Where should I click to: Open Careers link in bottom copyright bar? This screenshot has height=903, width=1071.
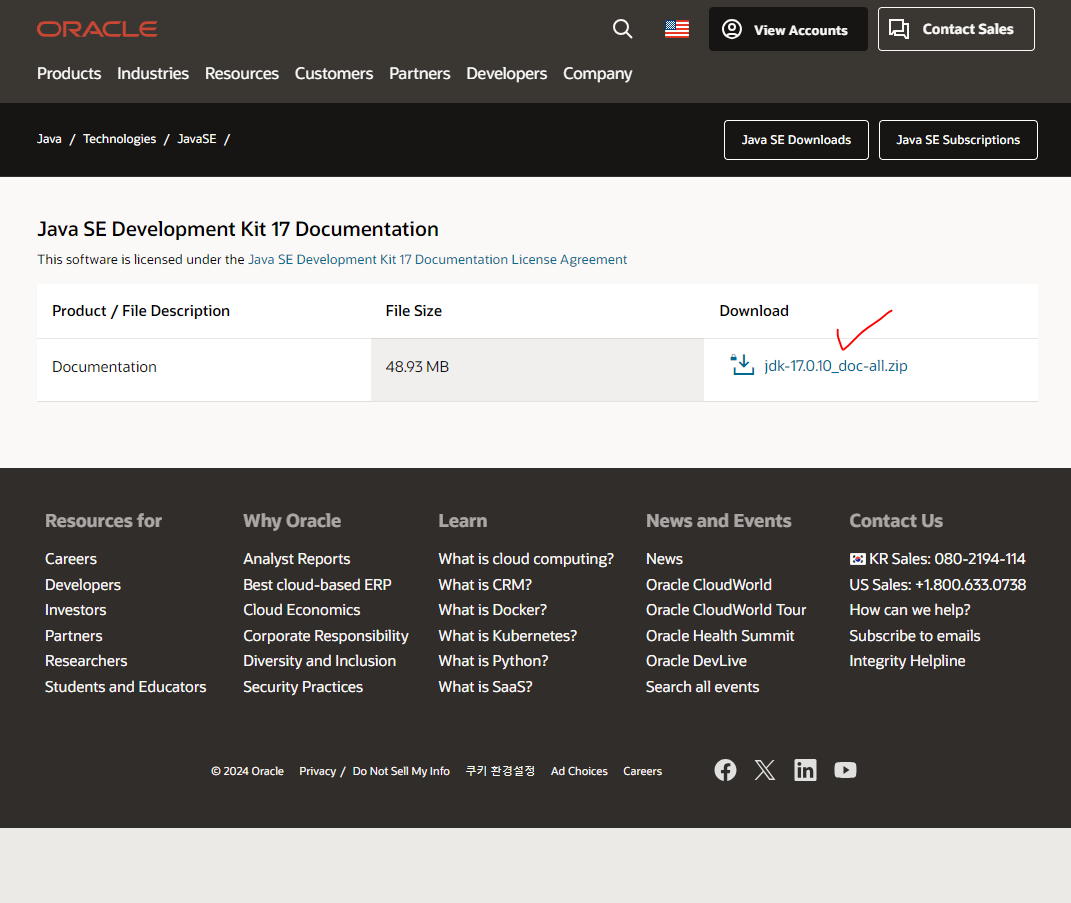point(643,771)
